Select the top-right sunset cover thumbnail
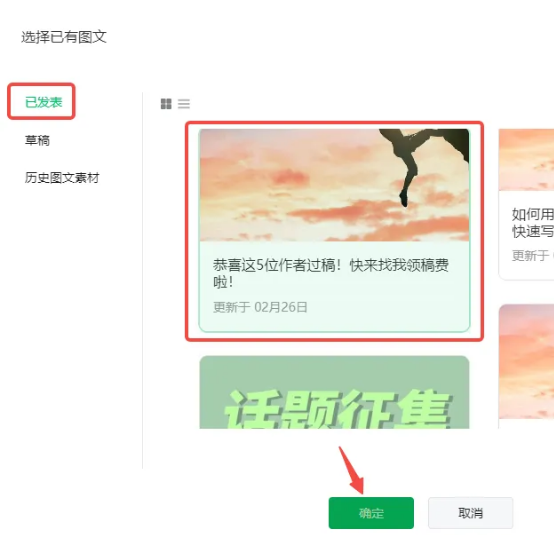The width and height of the screenshot is (554, 535). coord(526,160)
